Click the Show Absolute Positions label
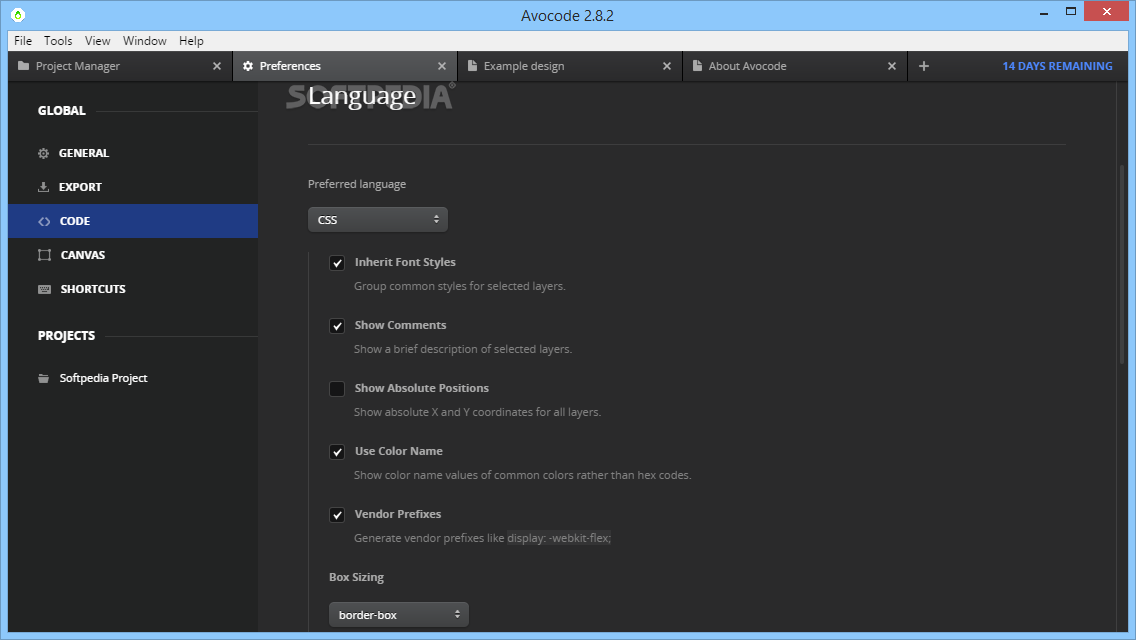 coord(422,388)
